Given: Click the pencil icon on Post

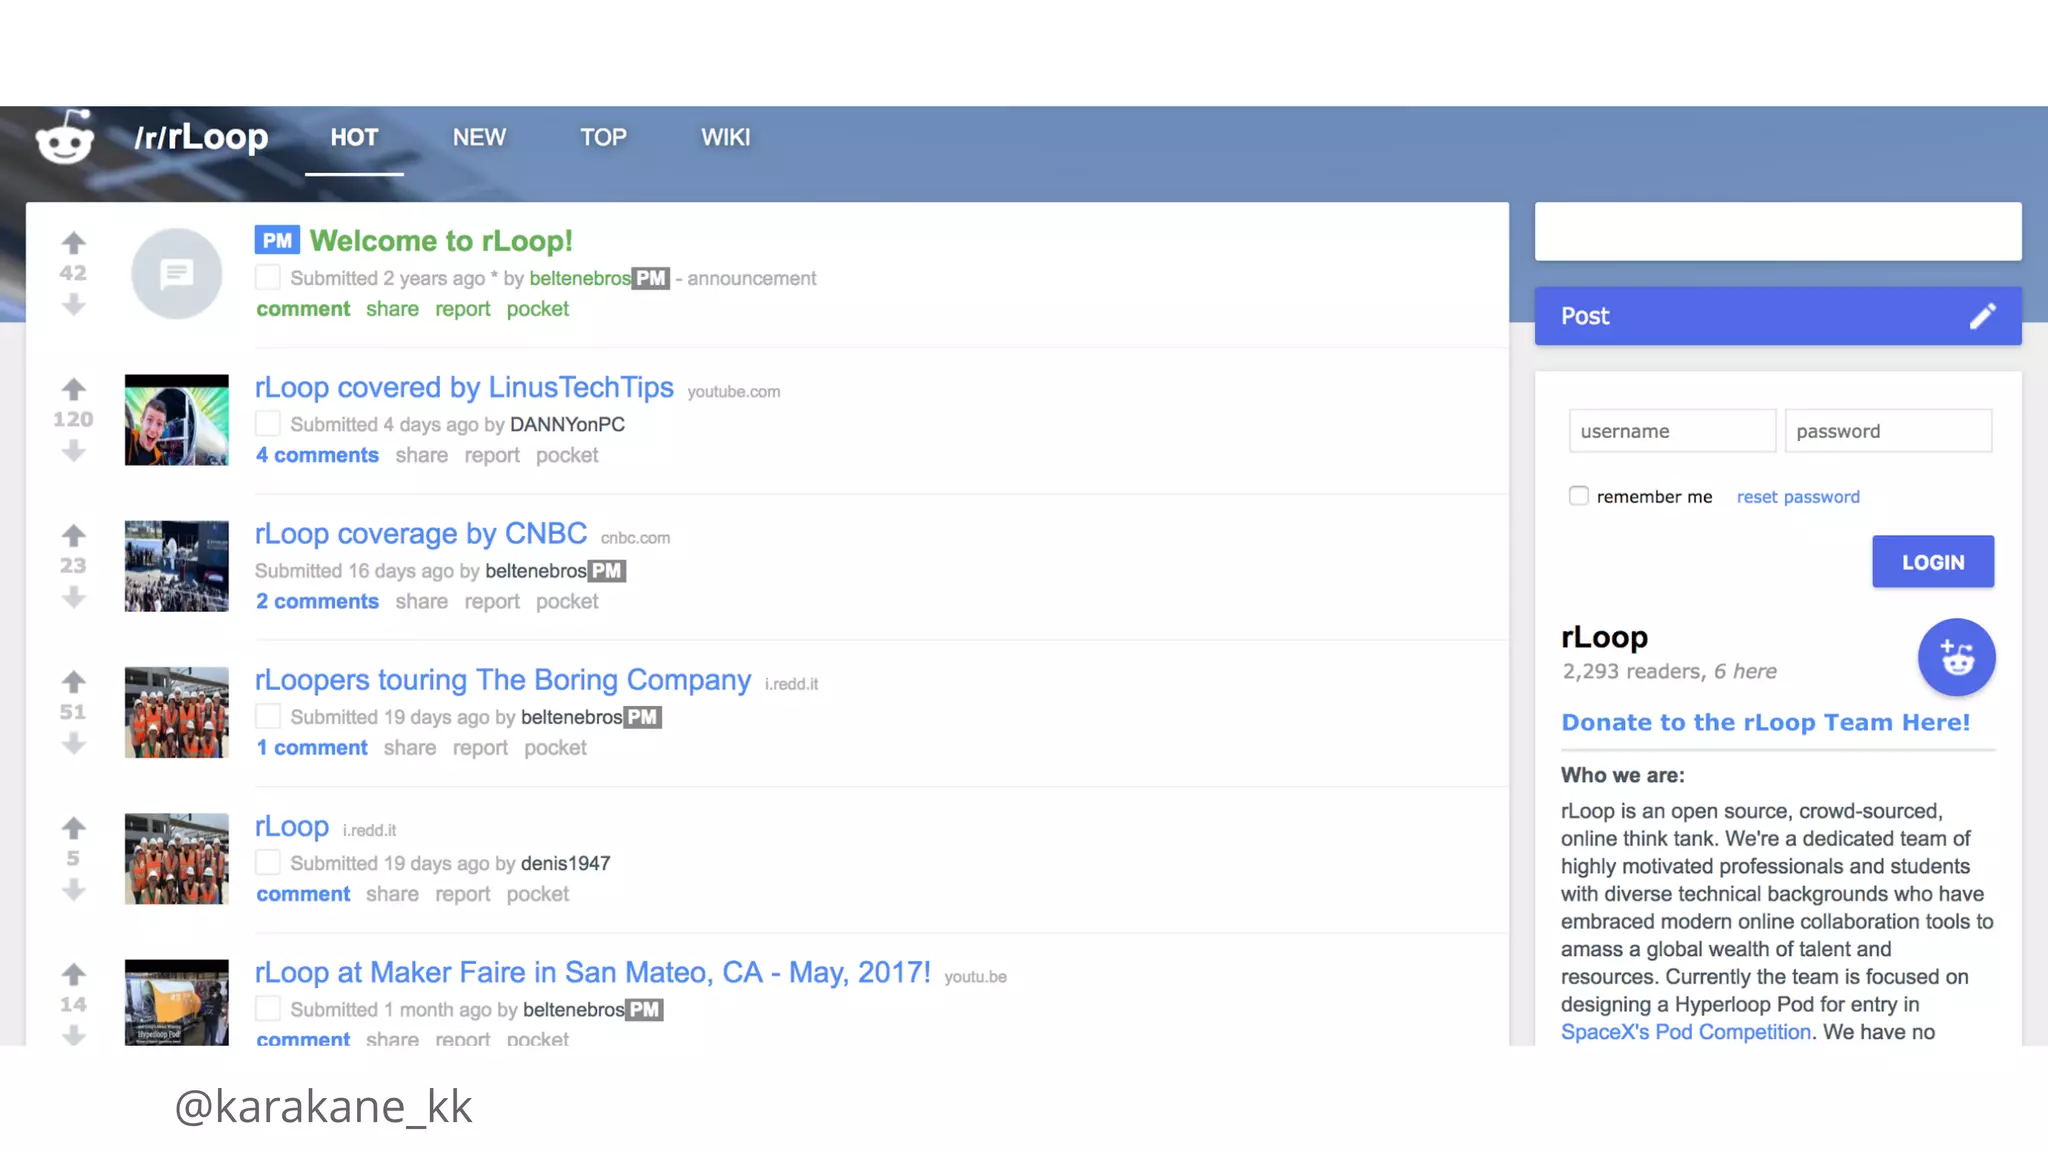Looking at the screenshot, I should coord(1982,316).
